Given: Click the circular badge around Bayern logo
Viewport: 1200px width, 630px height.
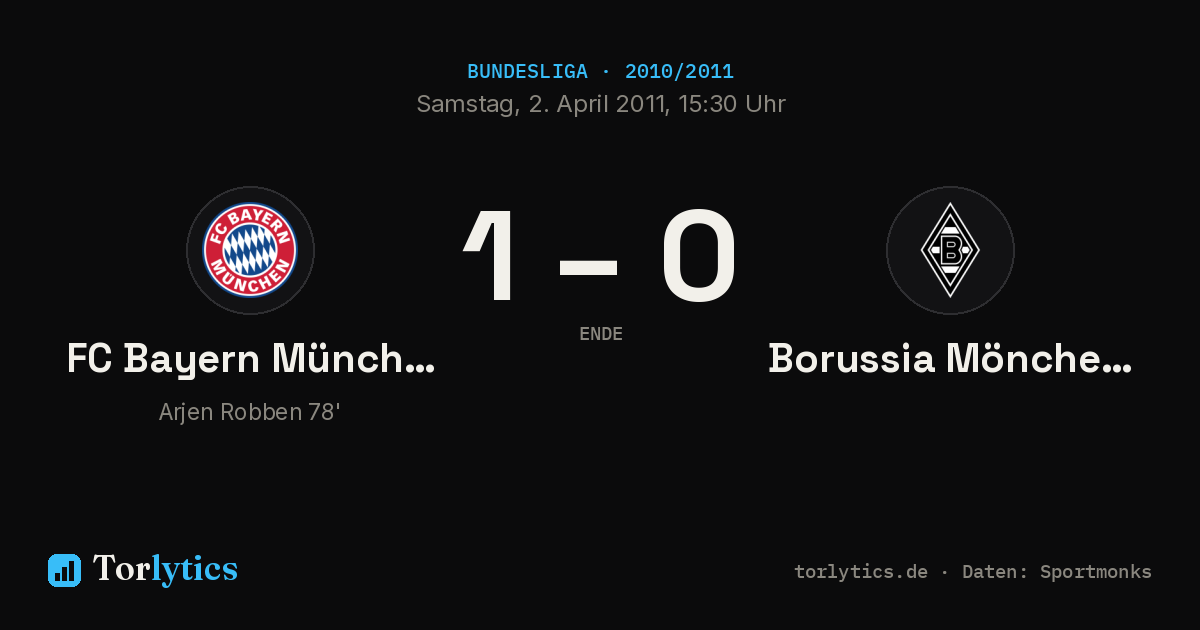Looking at the screenshot, I should tap(250, 250).
